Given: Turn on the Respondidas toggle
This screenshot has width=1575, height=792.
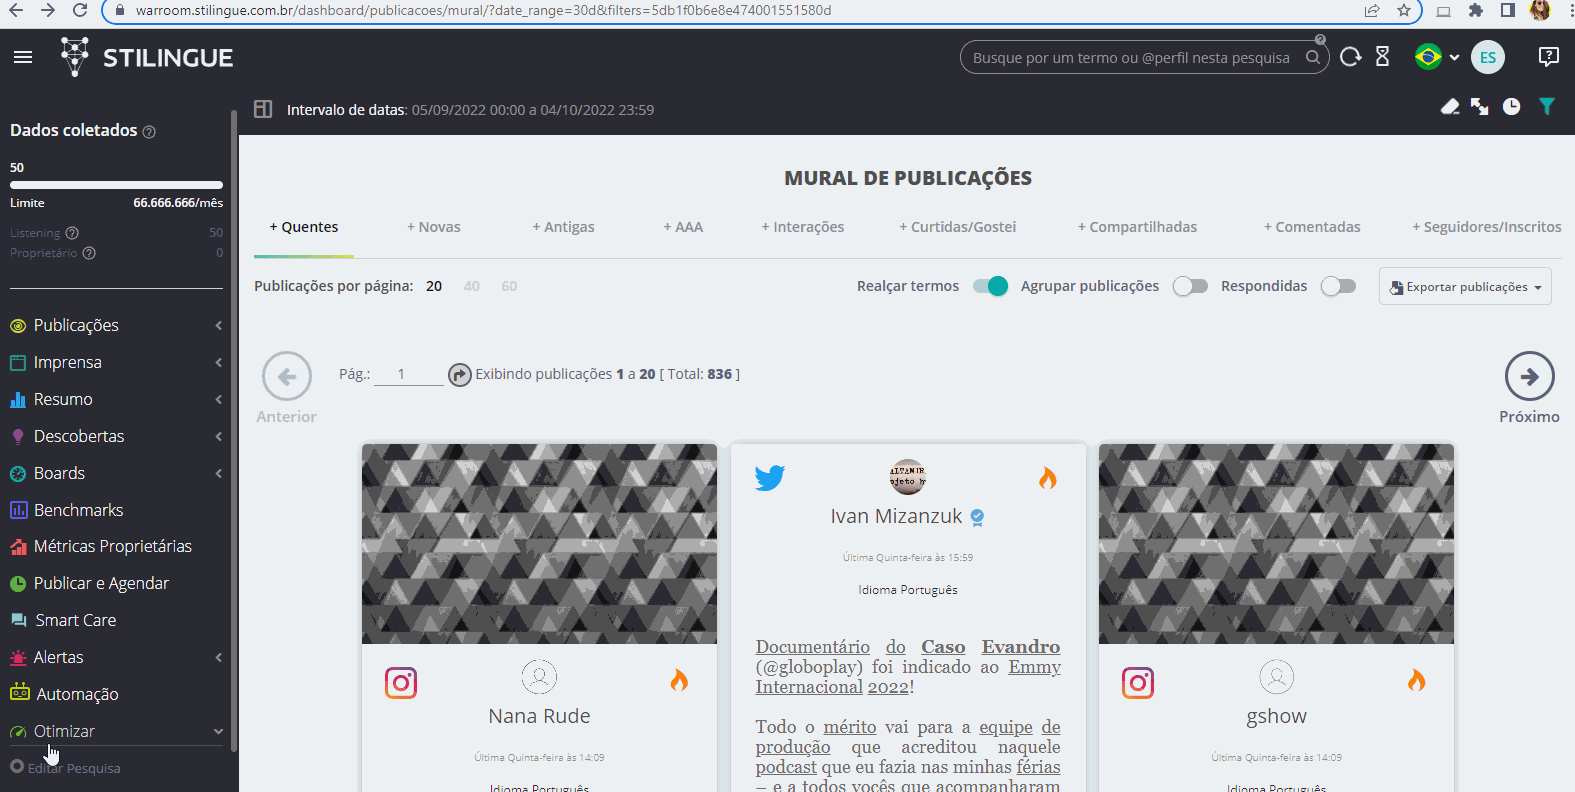Looking at the screenshot, I should pos(1338,286).
